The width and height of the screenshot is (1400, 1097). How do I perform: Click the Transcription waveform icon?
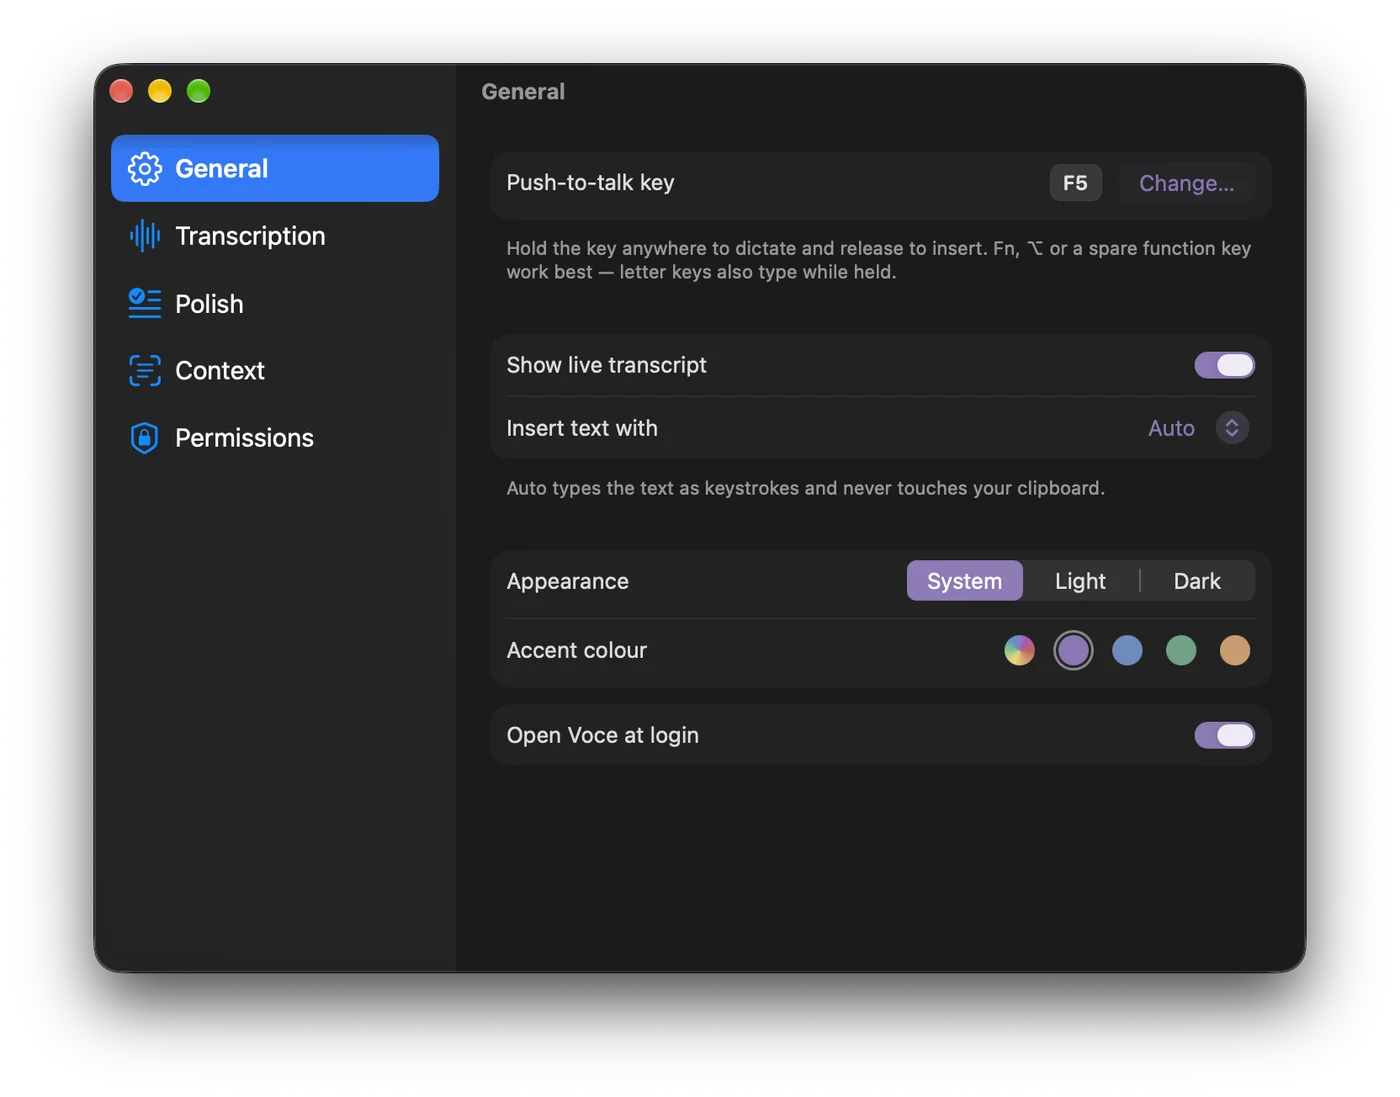pos(145,236)
